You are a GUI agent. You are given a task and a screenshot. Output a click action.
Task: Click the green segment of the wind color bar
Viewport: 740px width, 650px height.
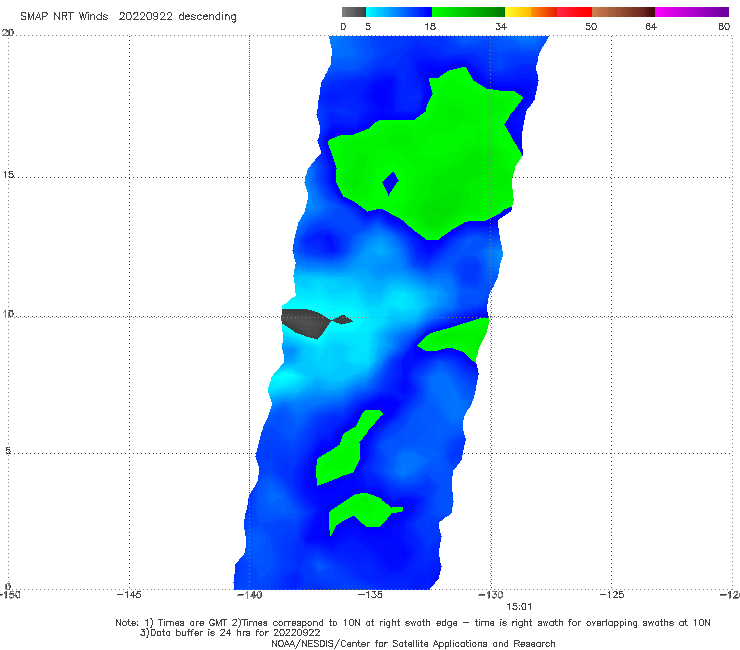(468, 12)
